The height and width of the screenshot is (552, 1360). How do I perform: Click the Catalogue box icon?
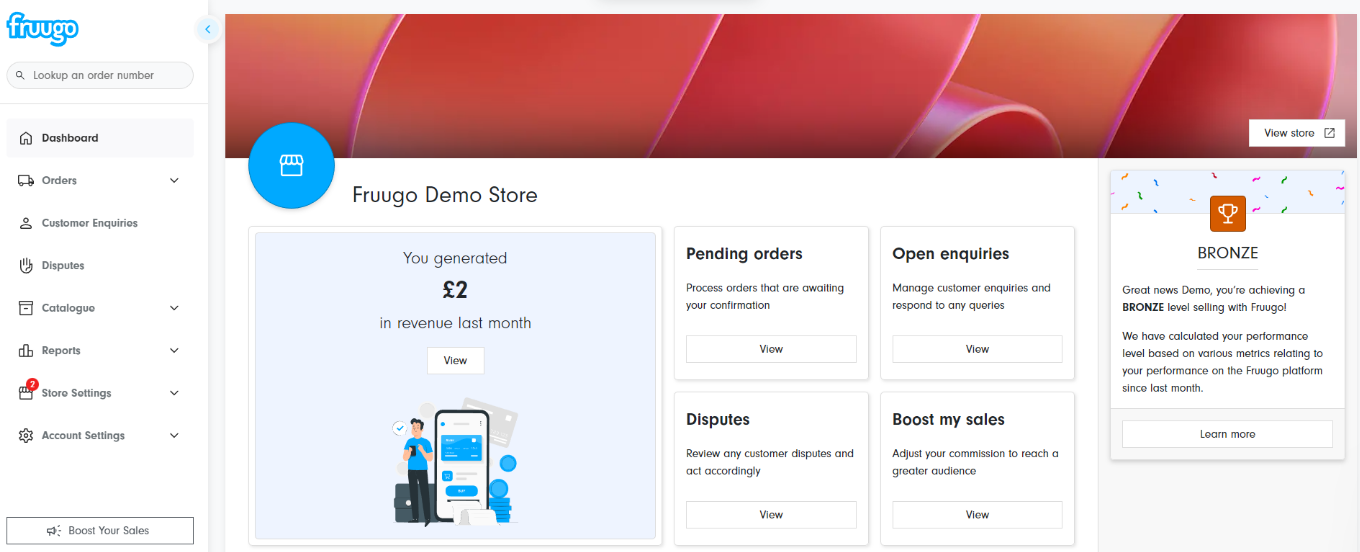click(x=26, y=308)
